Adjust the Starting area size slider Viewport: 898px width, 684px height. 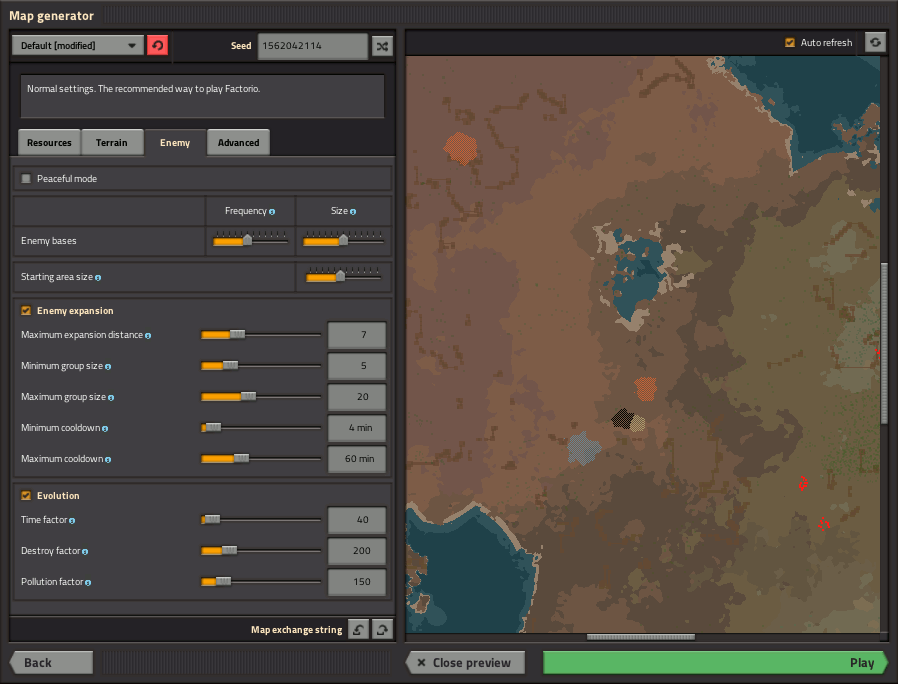[344, 277]
